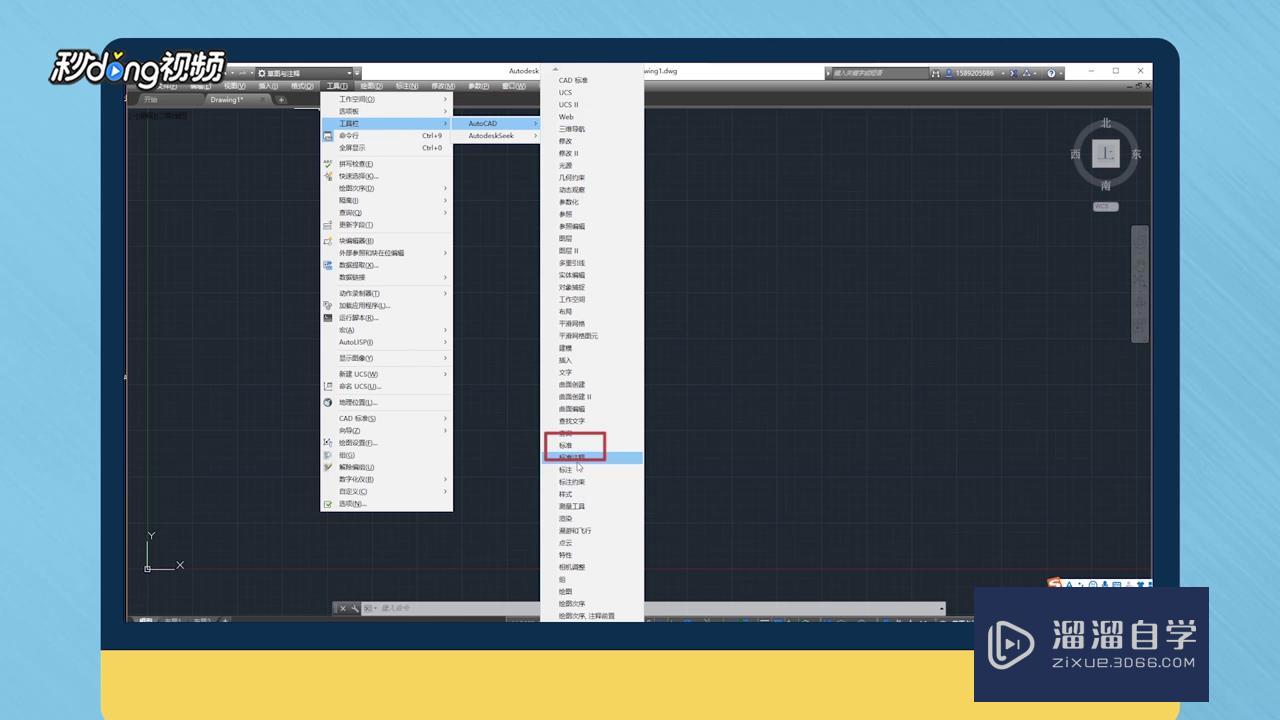Image resolution: width=1280 pixels, height=720 pixels.
Task: Click the block editor (块编辑器) icon
Action: (328, 241)
